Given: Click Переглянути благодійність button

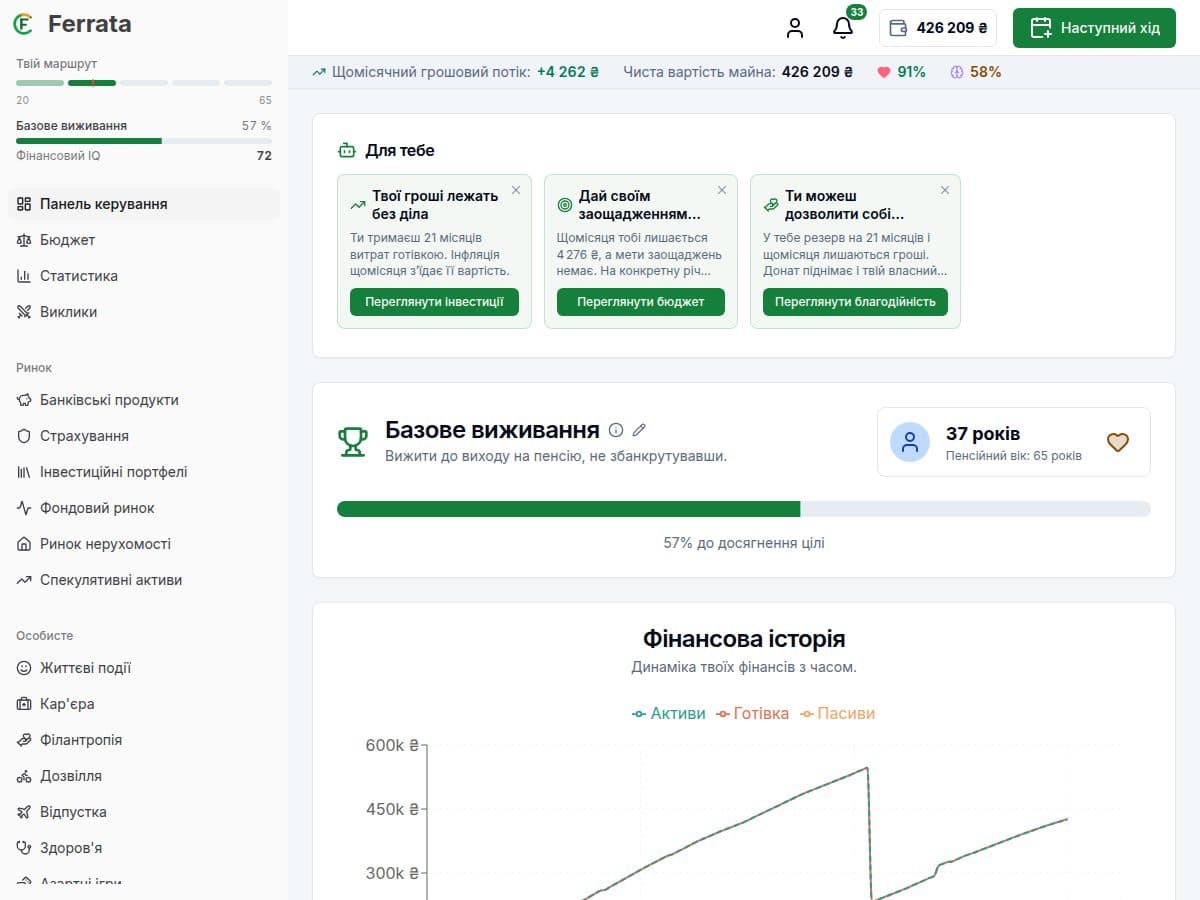Looking at the screenshot, I should coord(855,302).
